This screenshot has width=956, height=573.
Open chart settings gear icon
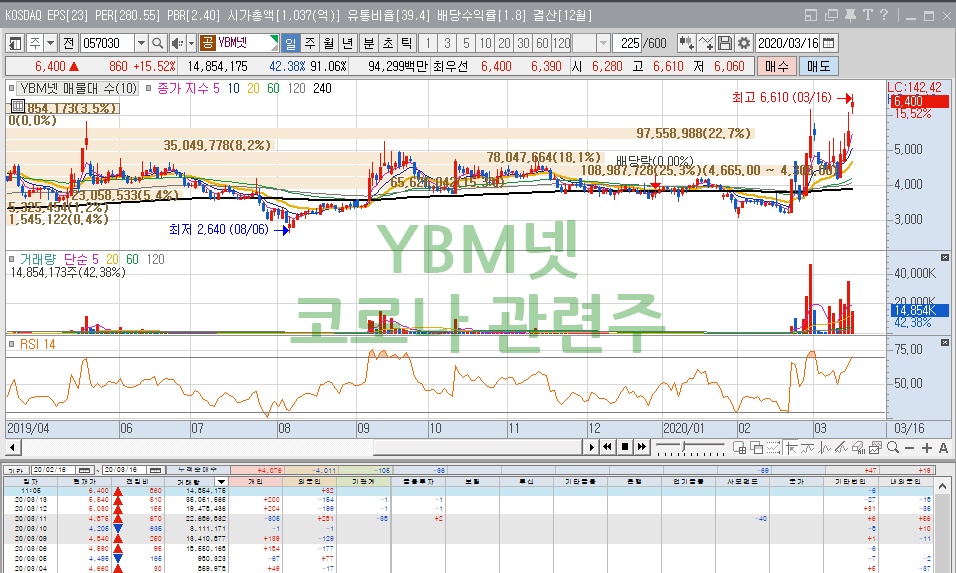[x=743, y=43]
